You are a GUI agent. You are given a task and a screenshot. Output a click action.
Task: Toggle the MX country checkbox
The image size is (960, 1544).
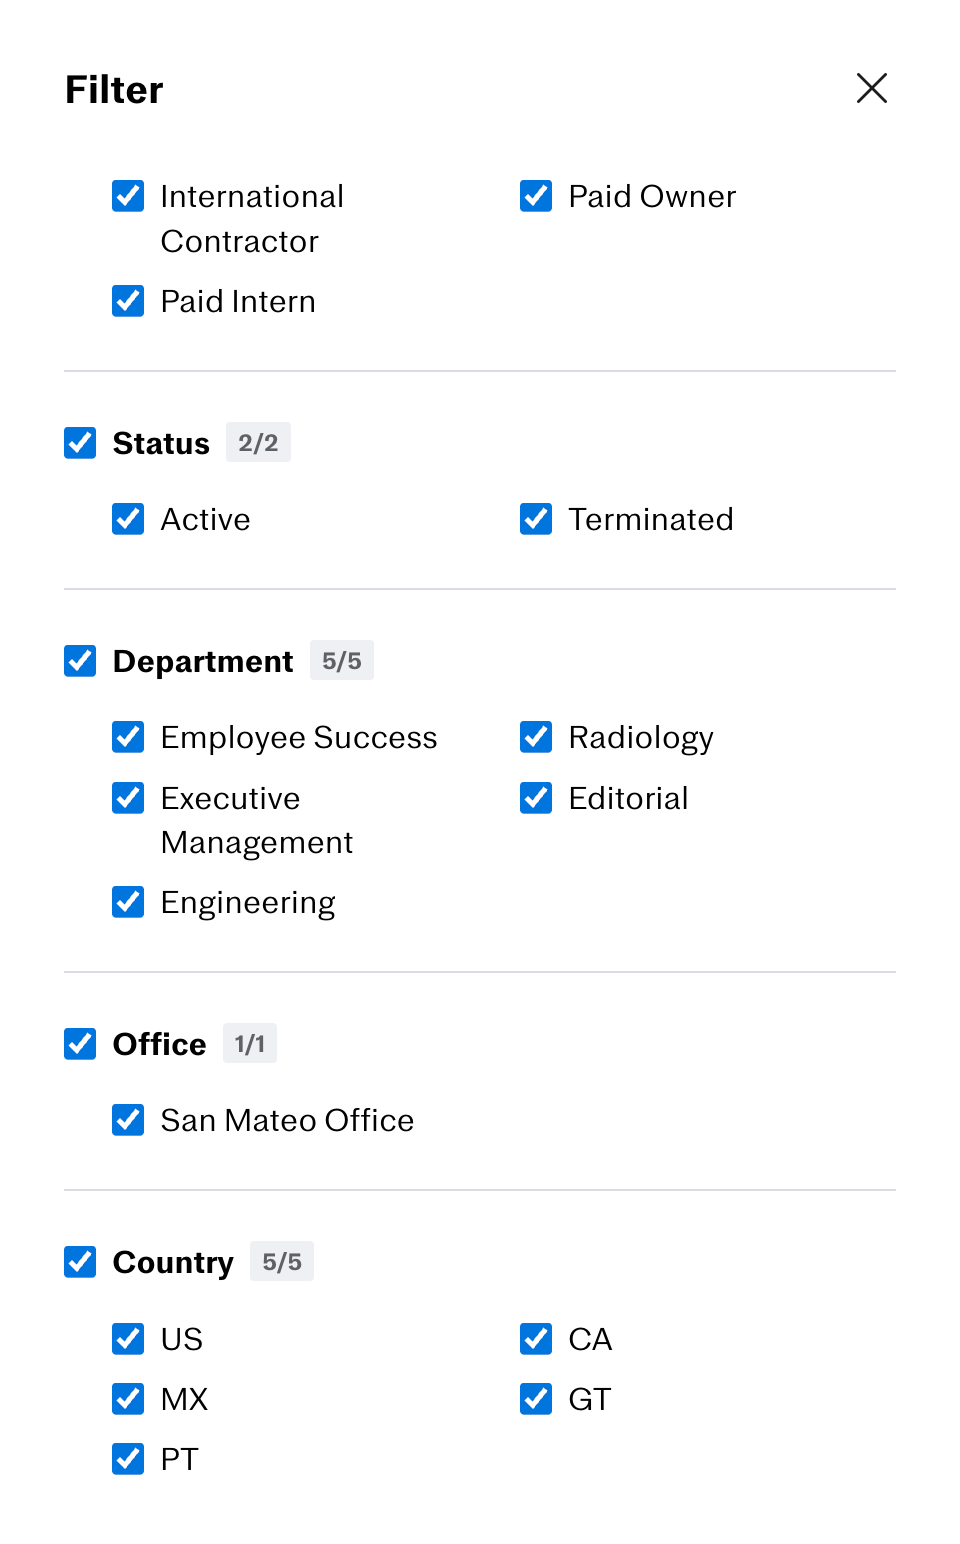[128, 1398]
